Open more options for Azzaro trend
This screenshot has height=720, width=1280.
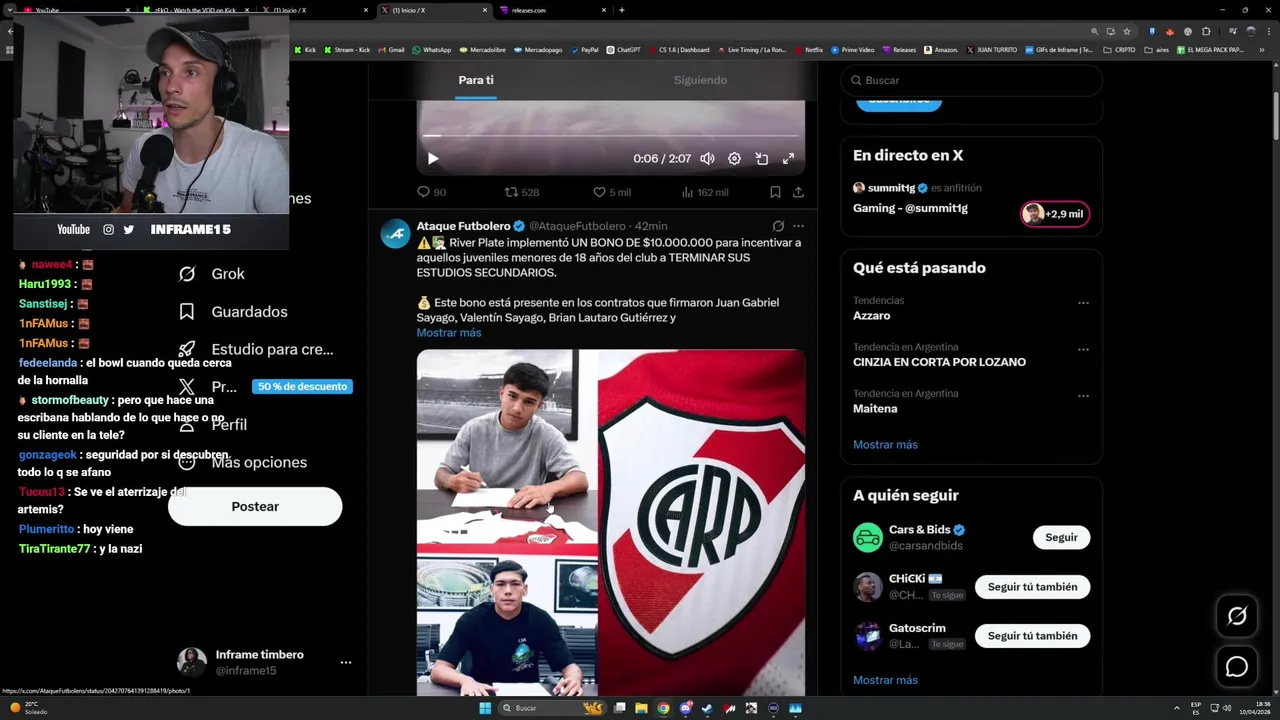(x=1083, y=302)
